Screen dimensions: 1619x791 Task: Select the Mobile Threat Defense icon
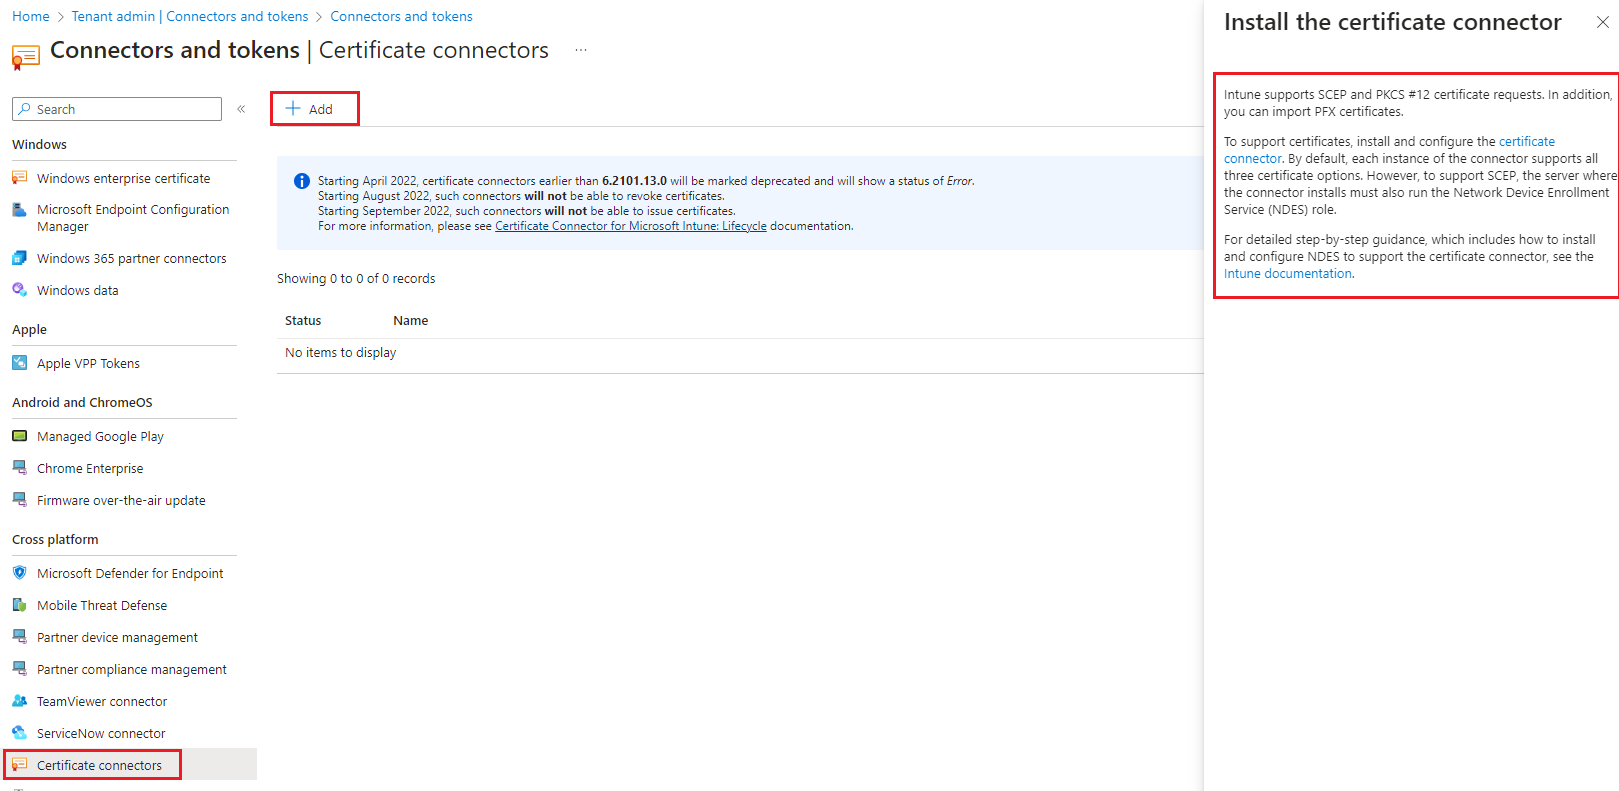pos(20,604)
